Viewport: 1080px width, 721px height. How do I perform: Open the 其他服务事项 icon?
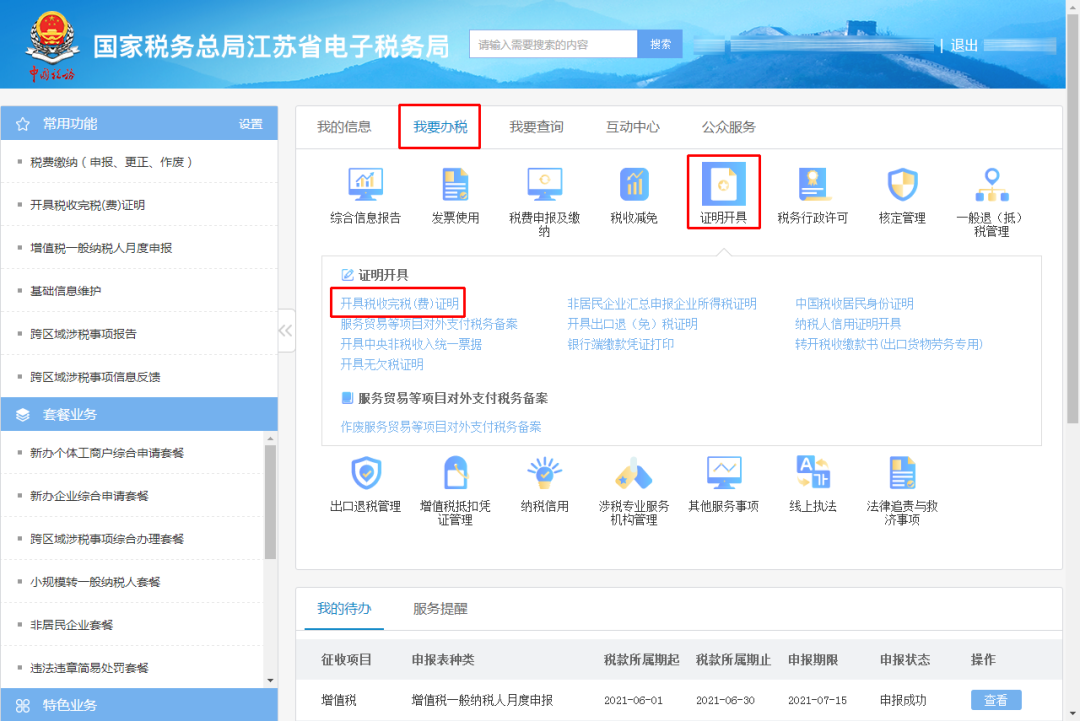[723, 473]
